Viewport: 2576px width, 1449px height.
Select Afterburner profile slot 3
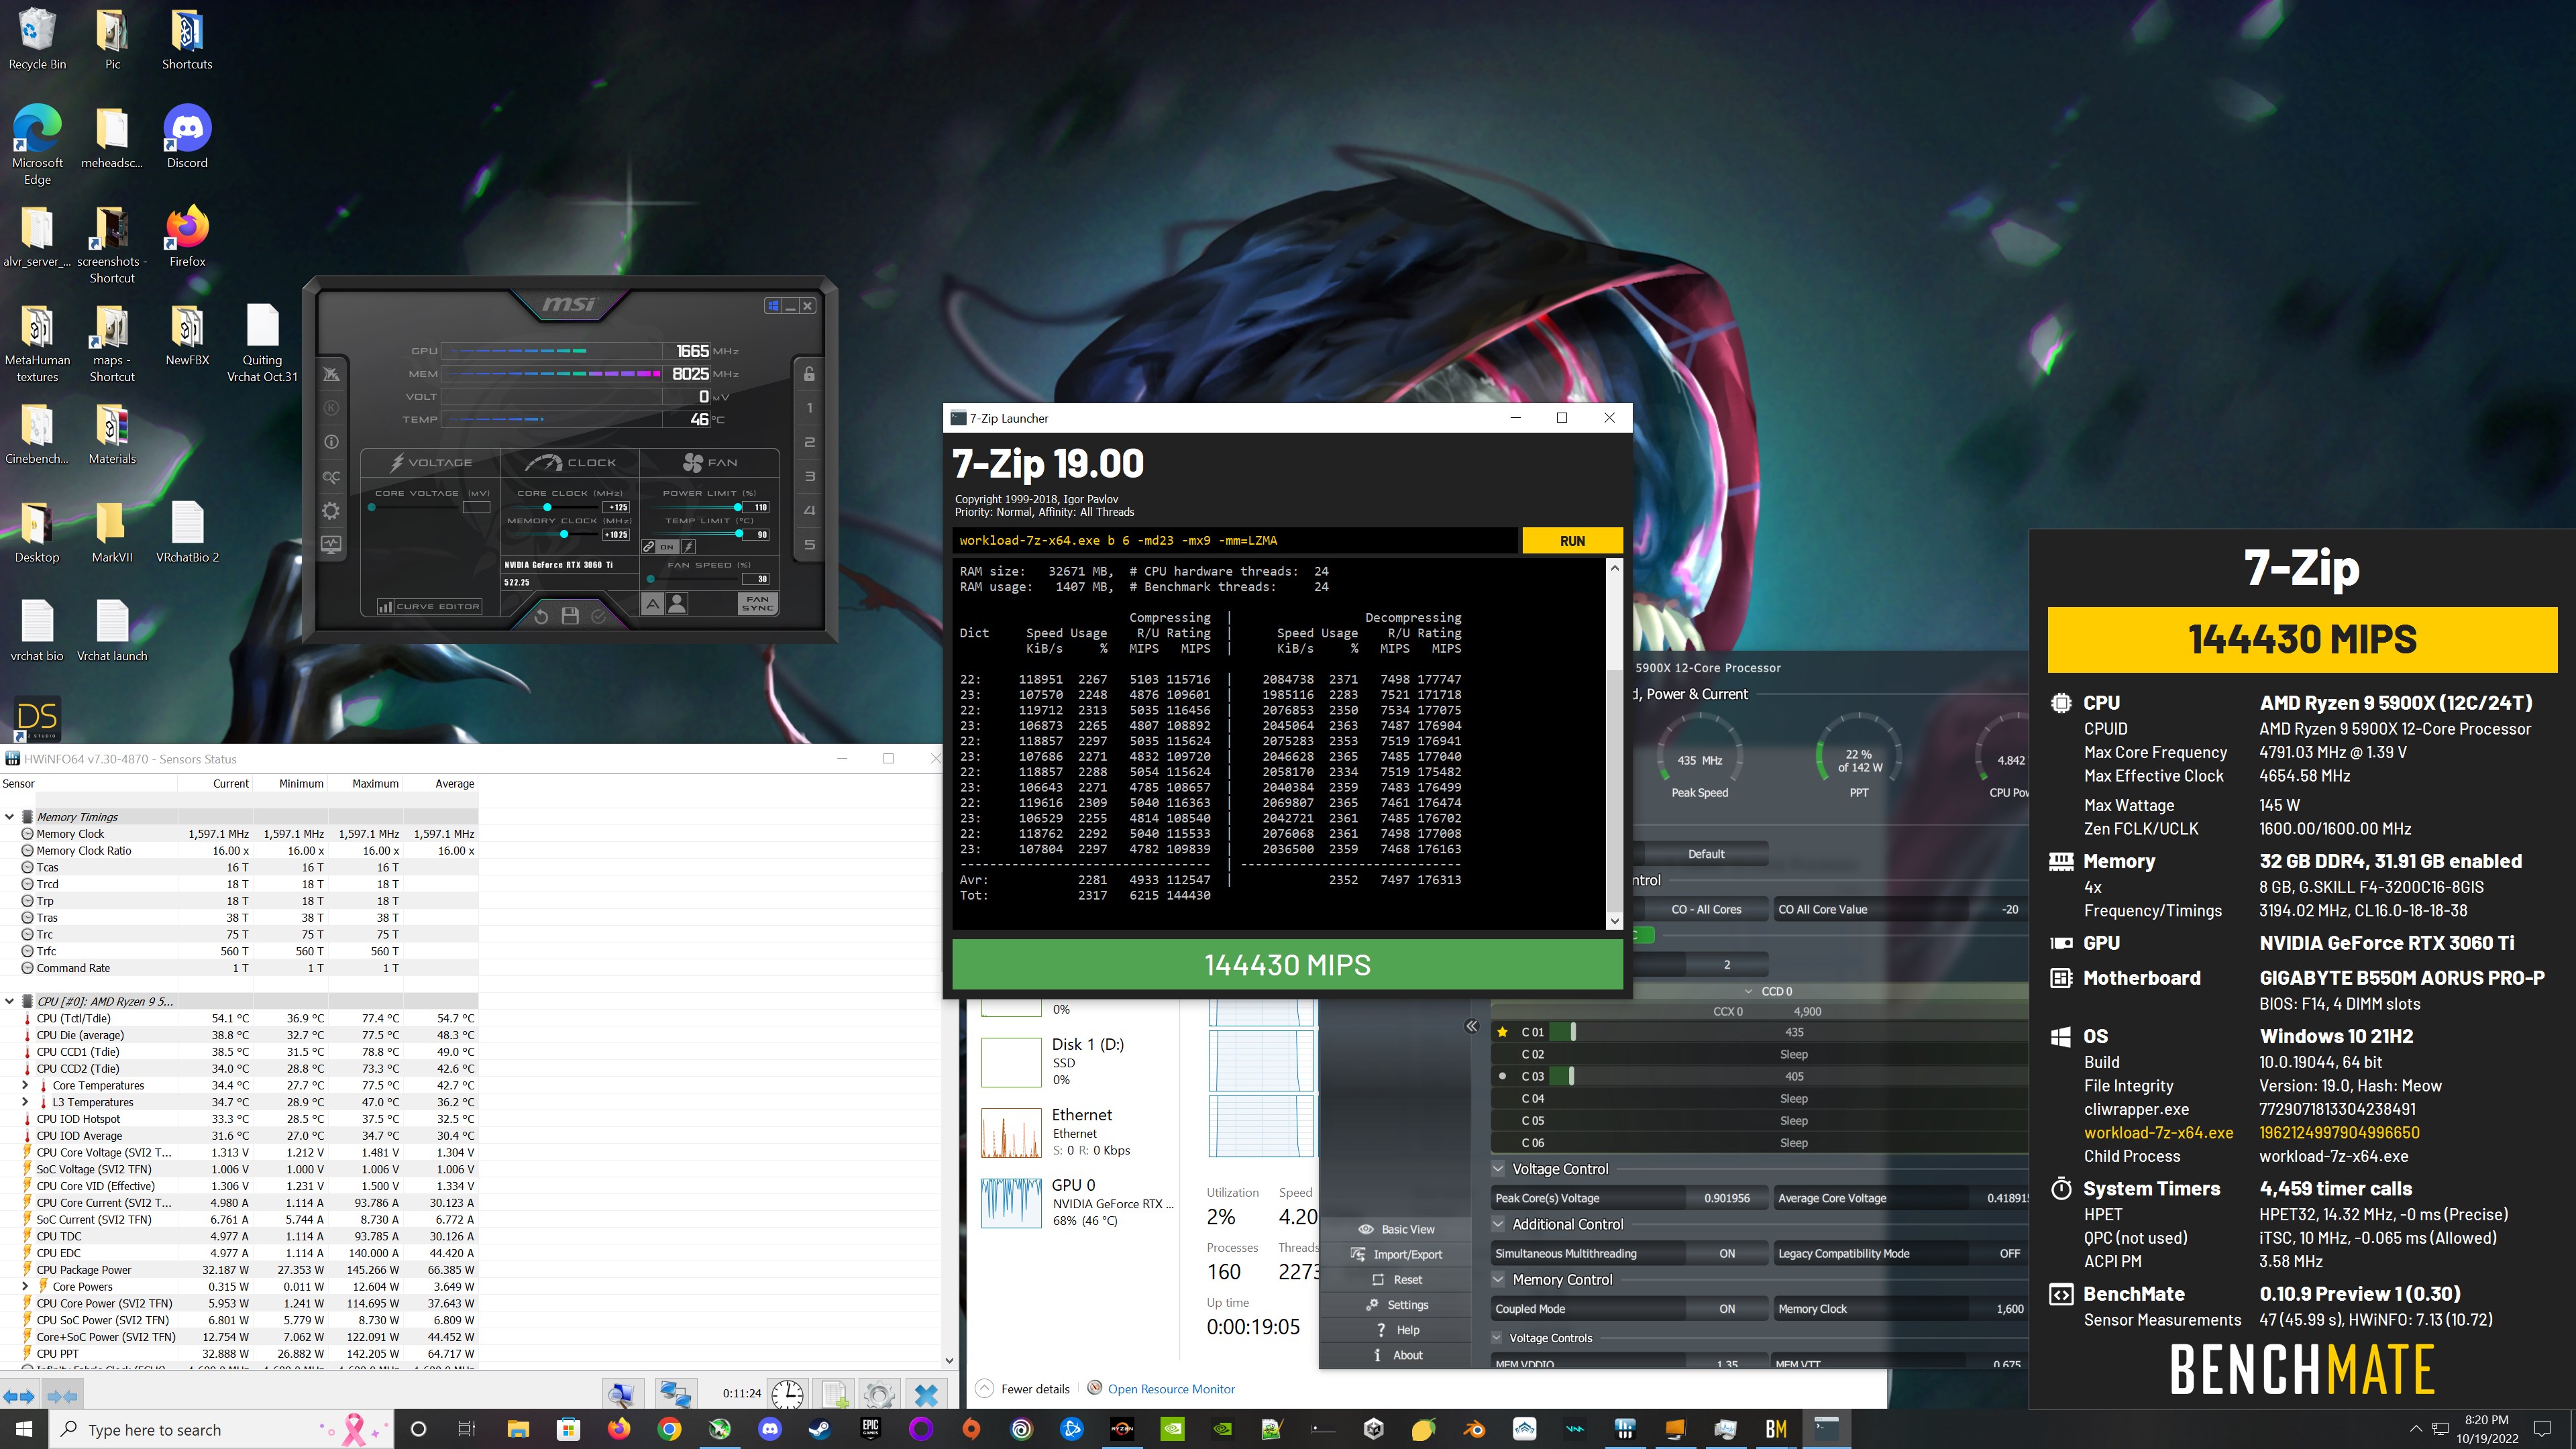point(809,477)
